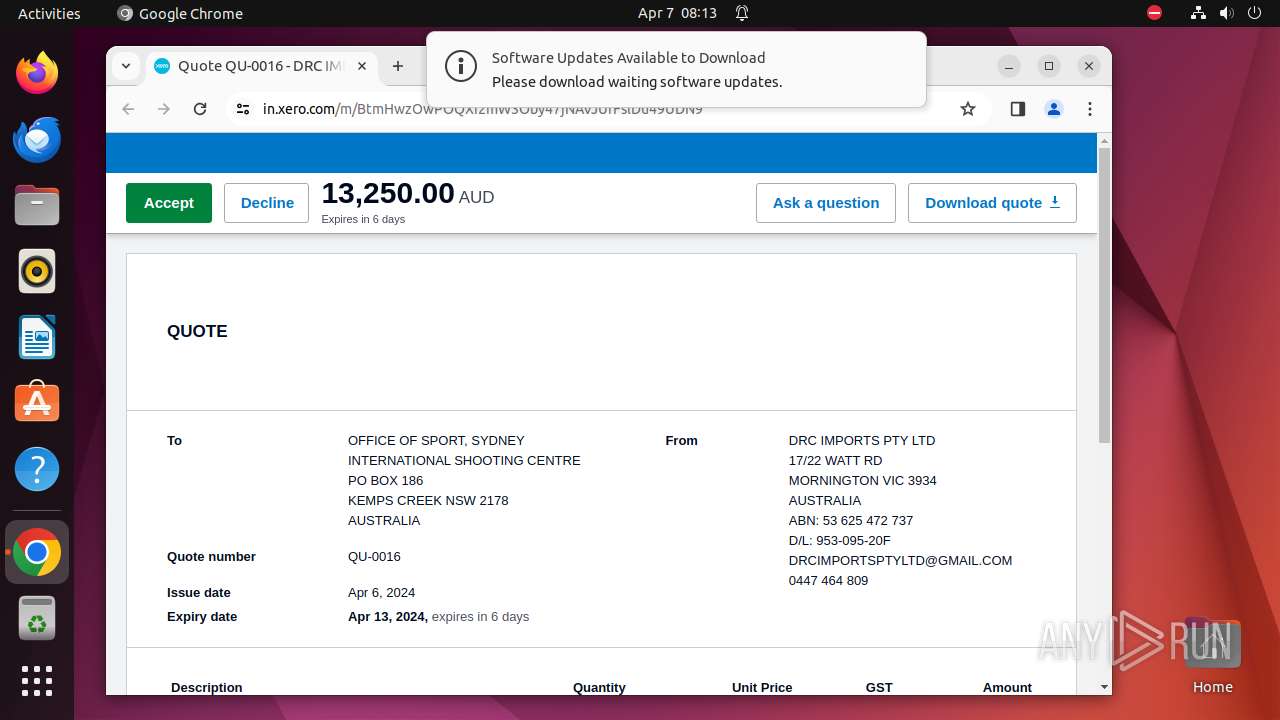1280x720 pixels.
Task: Close the Quote QU-0016 tab
Action: [362, 66]
